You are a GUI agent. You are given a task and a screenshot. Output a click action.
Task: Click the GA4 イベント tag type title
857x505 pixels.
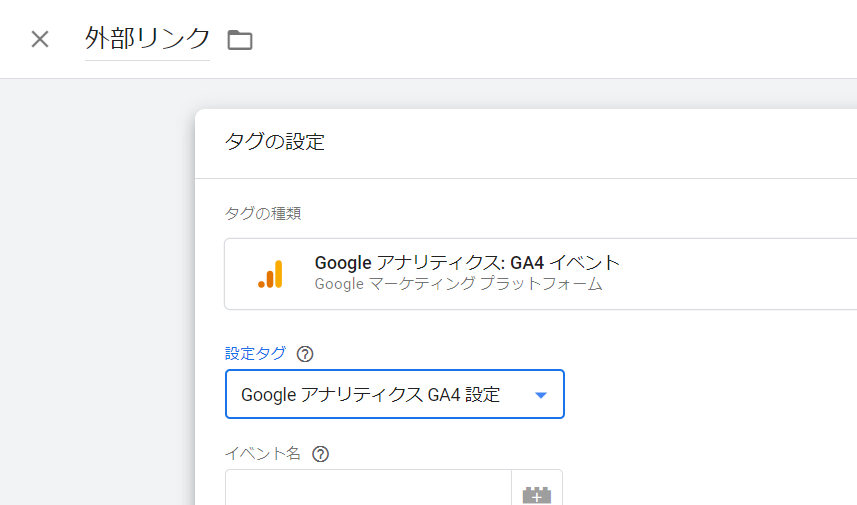click(467, 263)
